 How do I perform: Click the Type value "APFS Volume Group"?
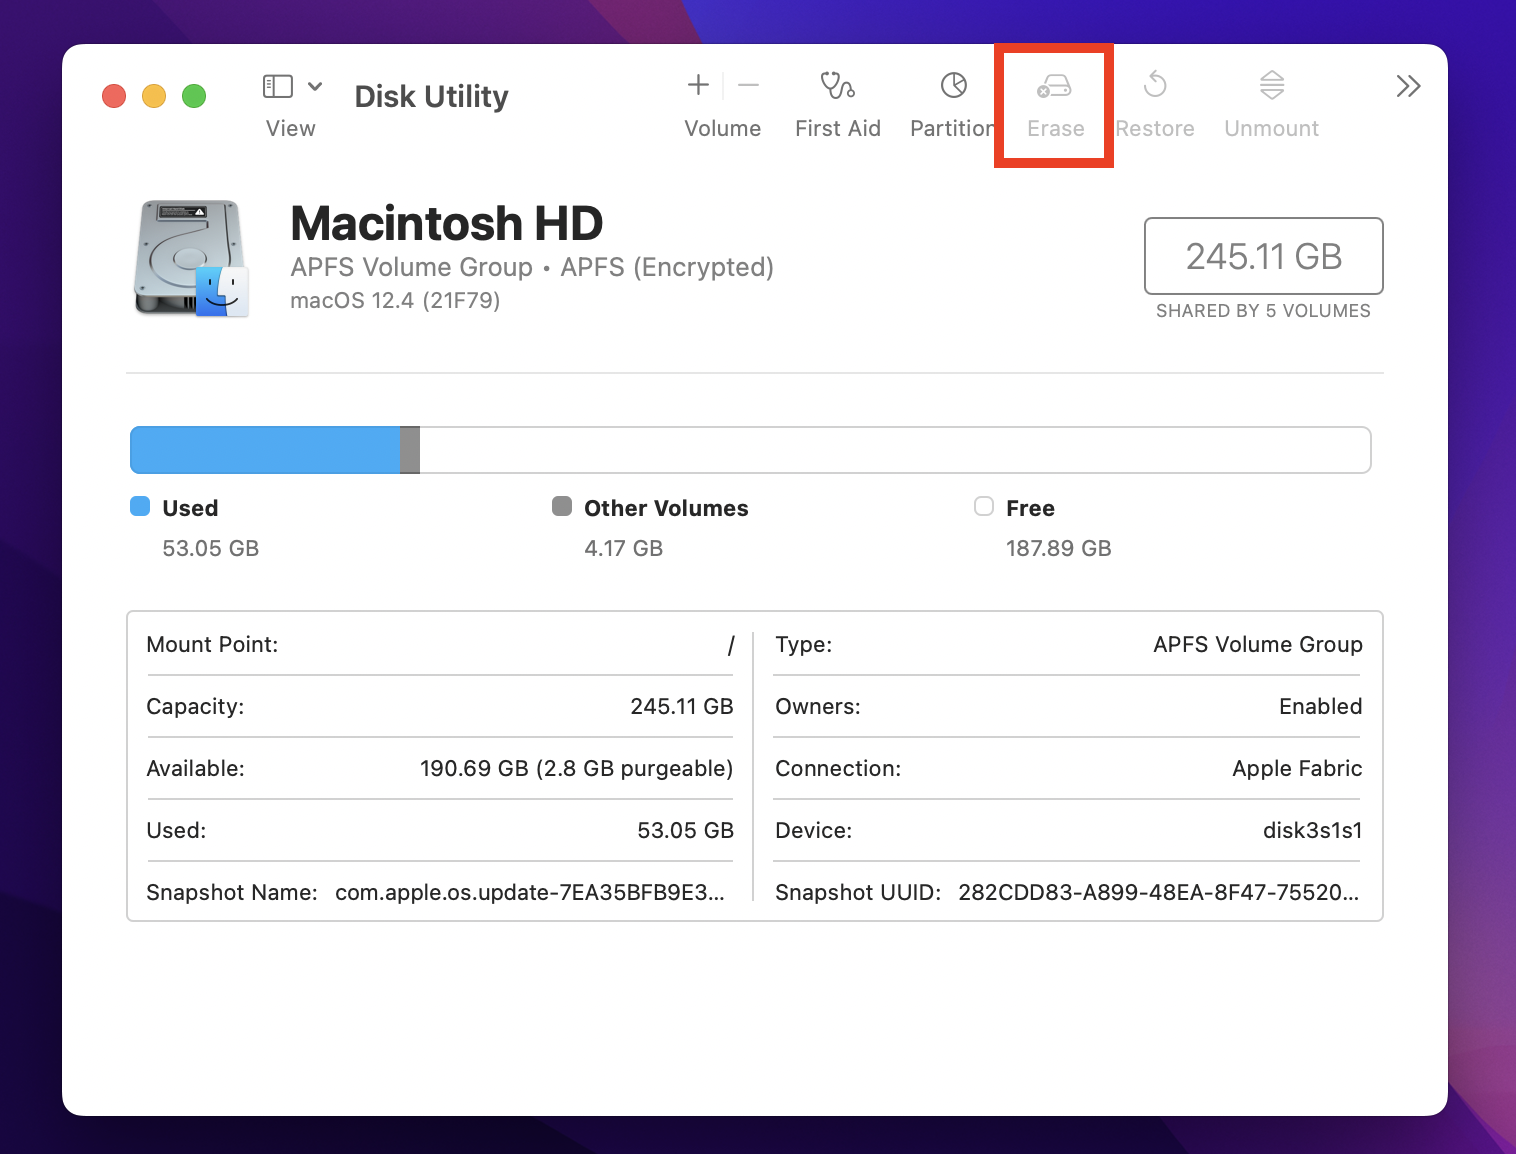1258,645
